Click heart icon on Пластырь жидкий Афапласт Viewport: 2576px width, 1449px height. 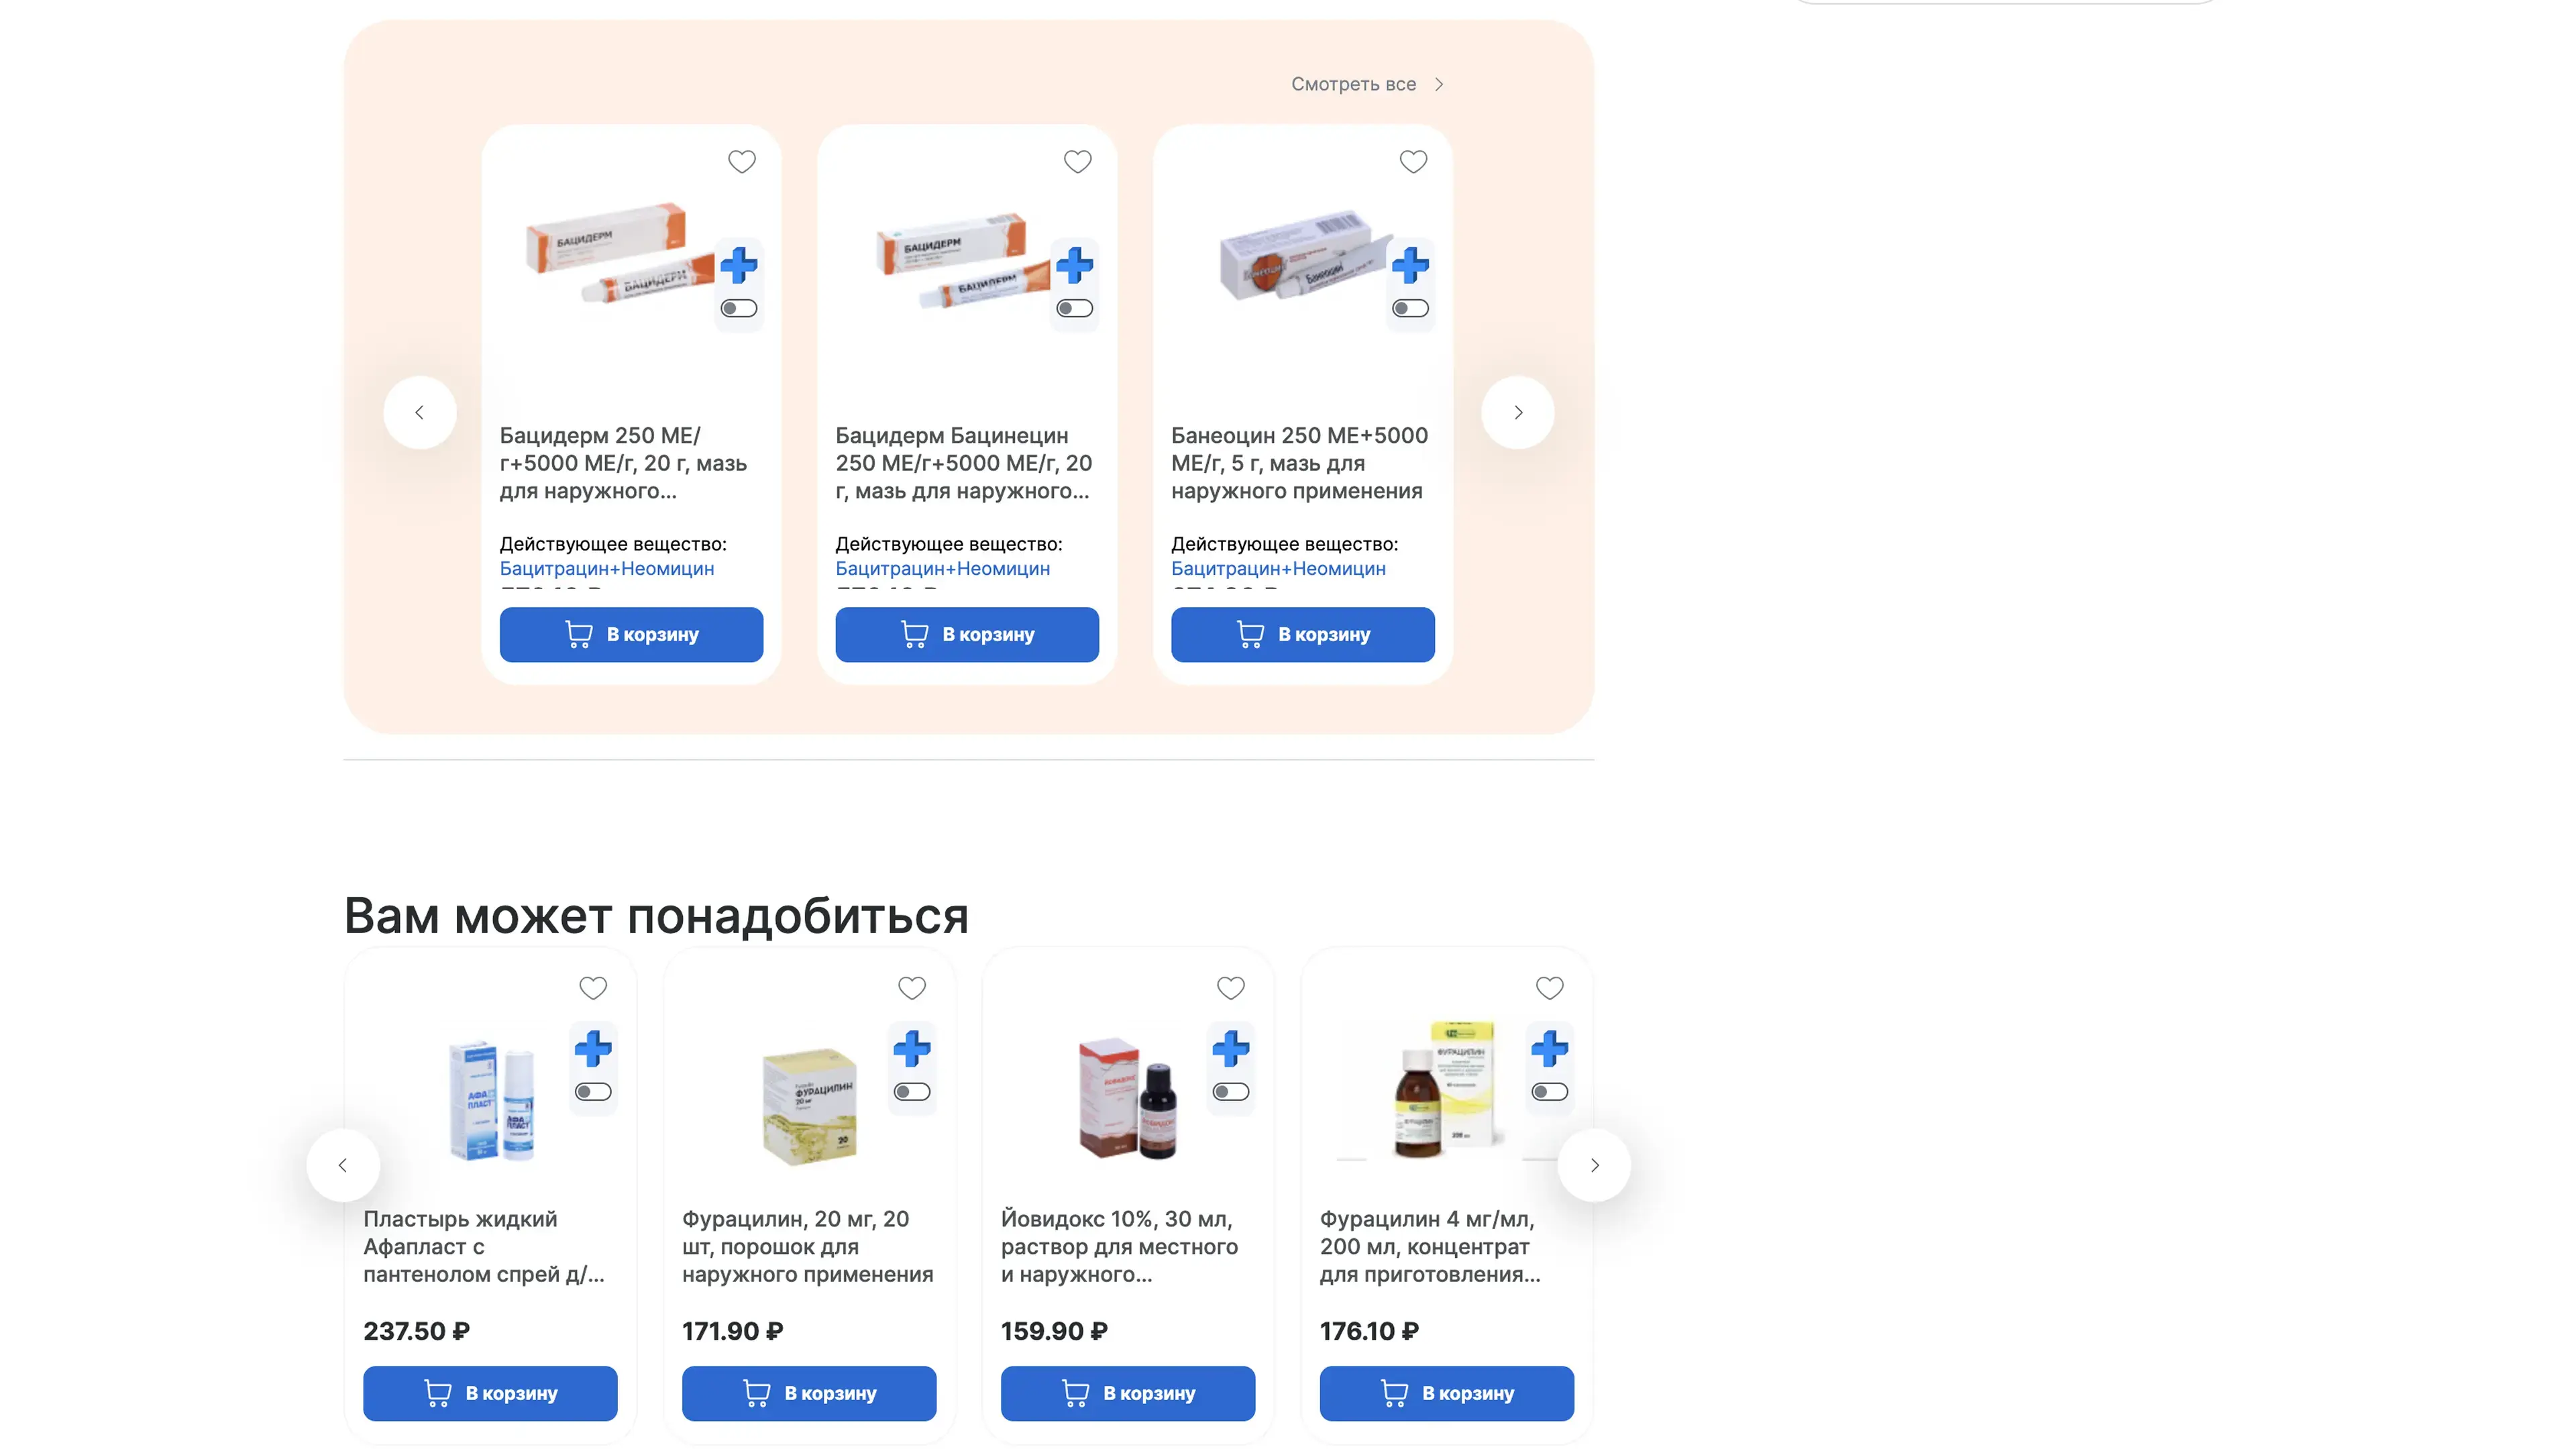pyautogui.click(x=593, y=988)
